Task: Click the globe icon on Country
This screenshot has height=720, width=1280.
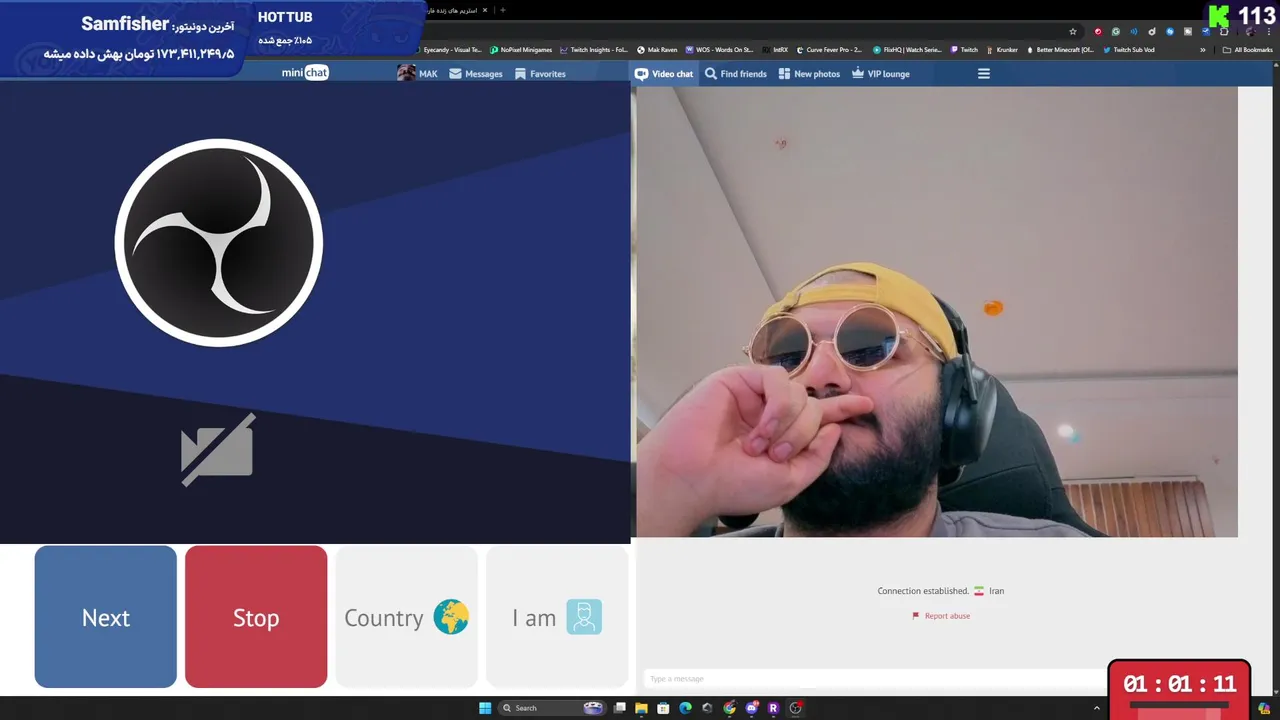Action: coord(451,617)
